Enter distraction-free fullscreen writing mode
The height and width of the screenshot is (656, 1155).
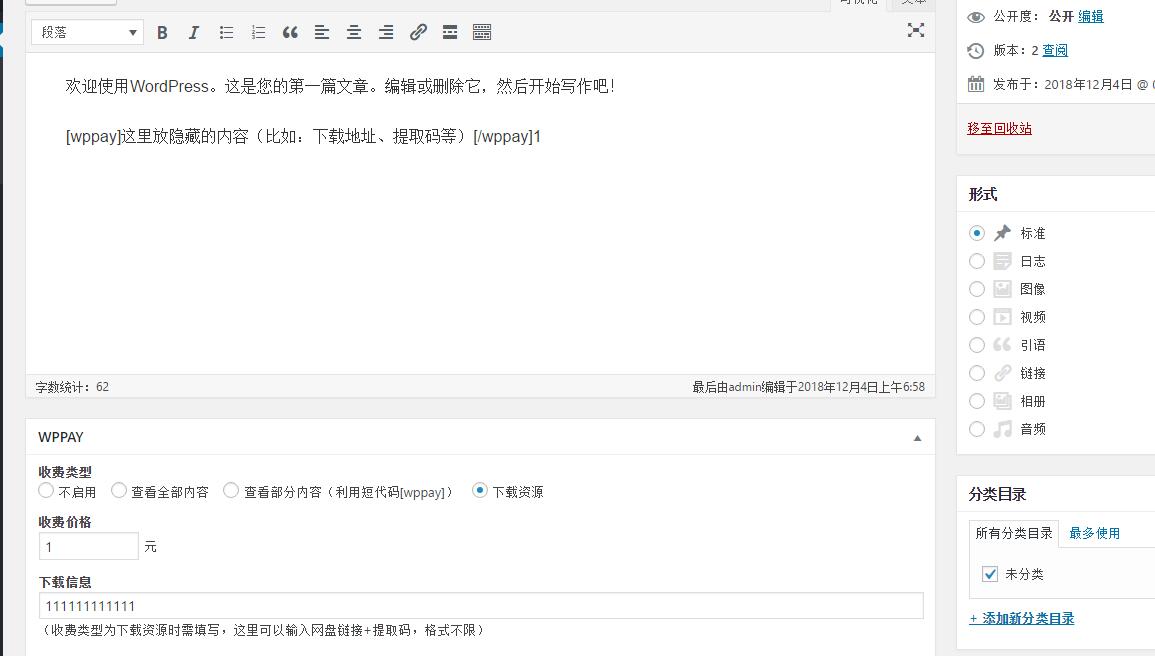pyautogui.click(x=916, y=30)
